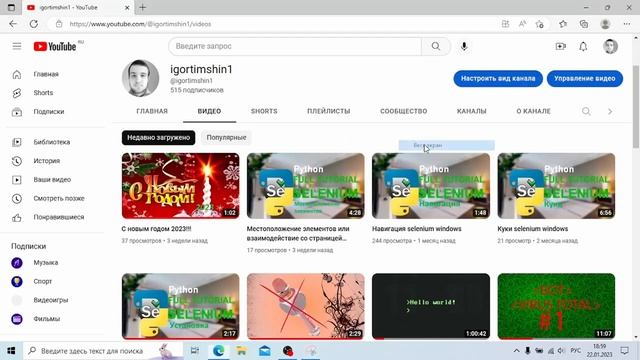
Task: Open Windows Task View button
Action: [195, 351]
